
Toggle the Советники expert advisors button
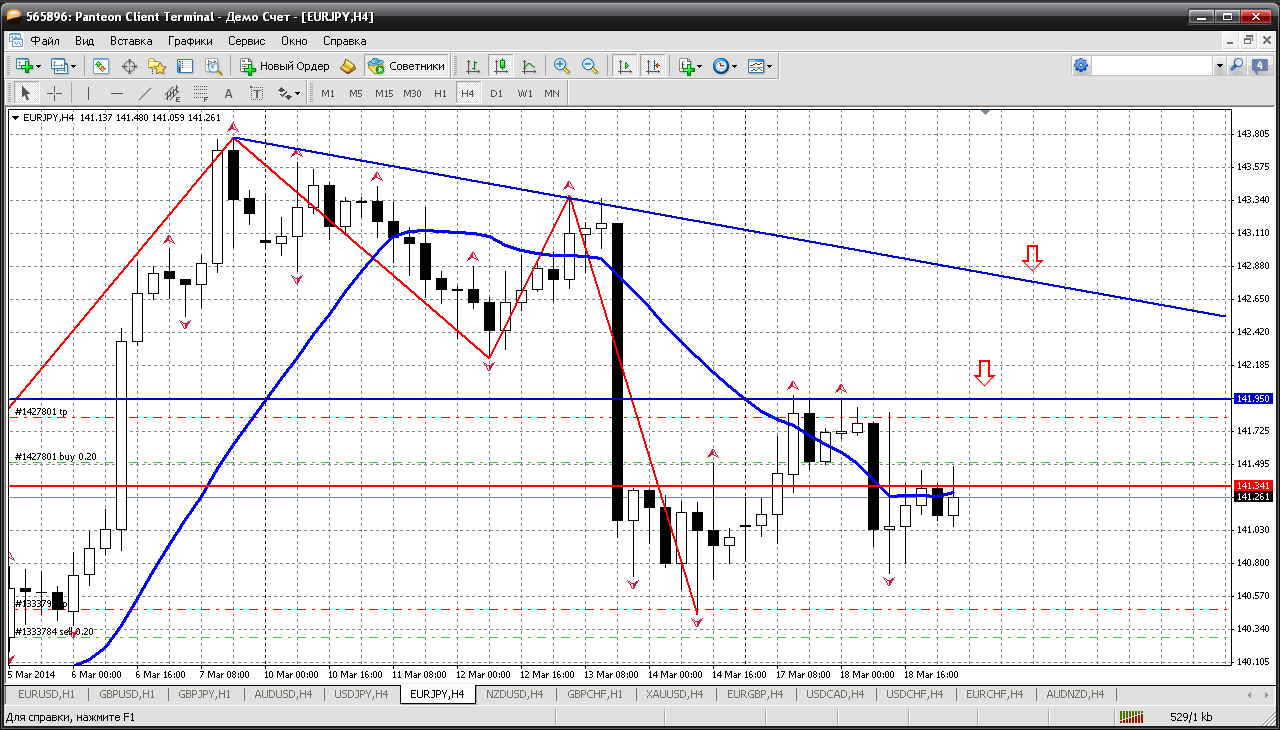click(x=406, y=66)
